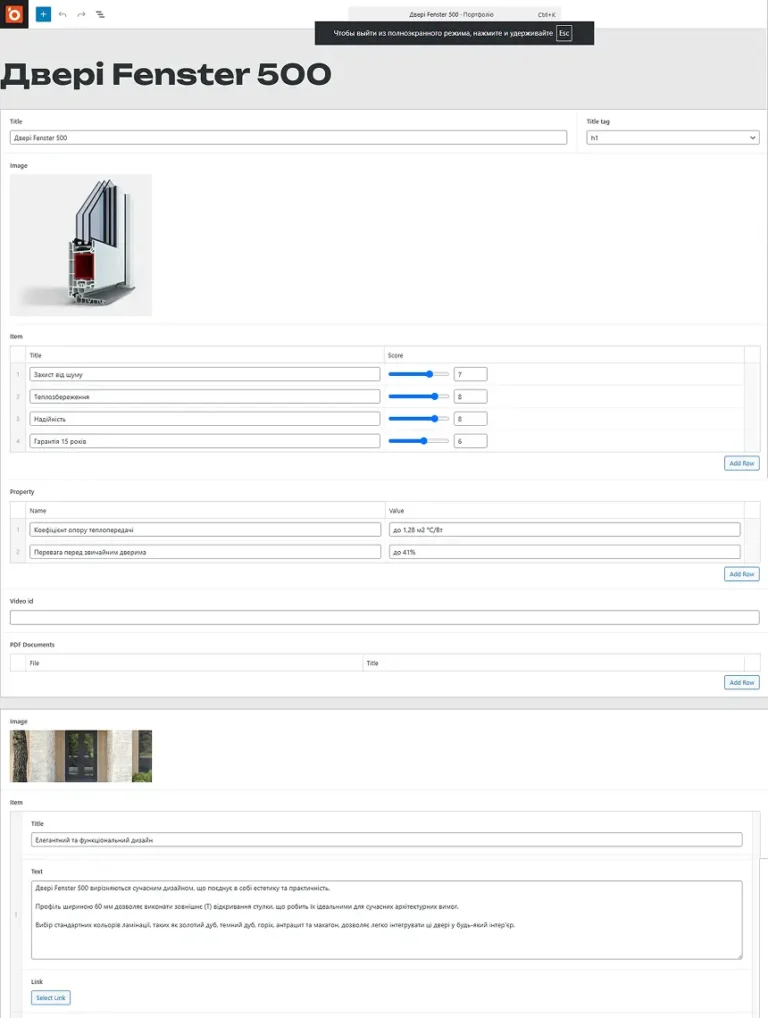Click Add Row under the Item table

(x=741, y=464)
